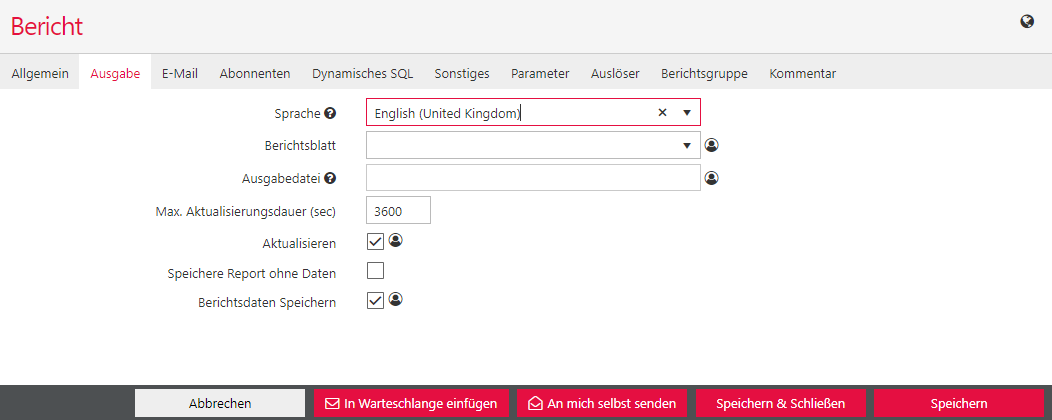
Task: Click the help icon beside Ausgabedatei
Action: click(329, 178)
